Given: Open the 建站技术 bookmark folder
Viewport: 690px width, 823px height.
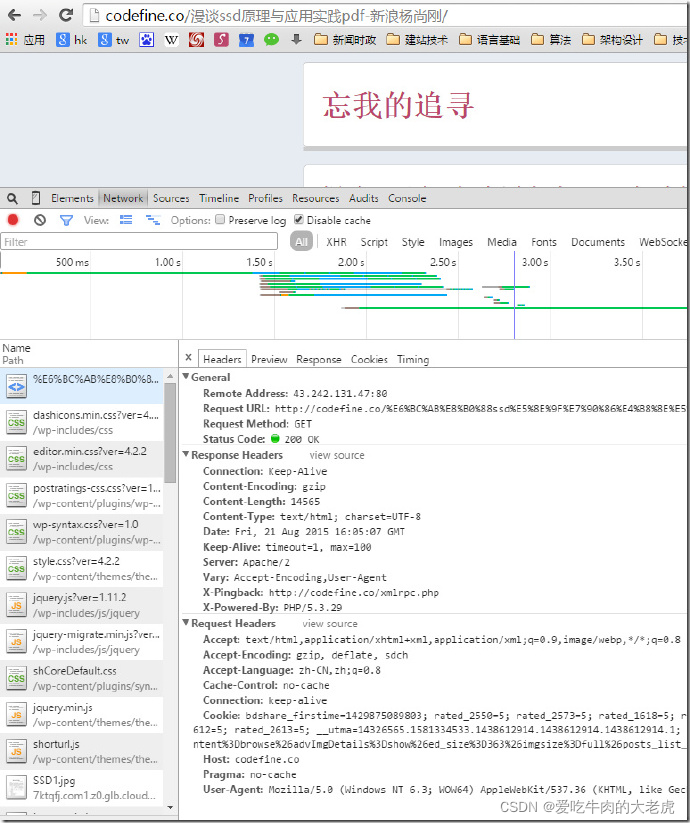Looking at the screenshot, I should (417, 39).
